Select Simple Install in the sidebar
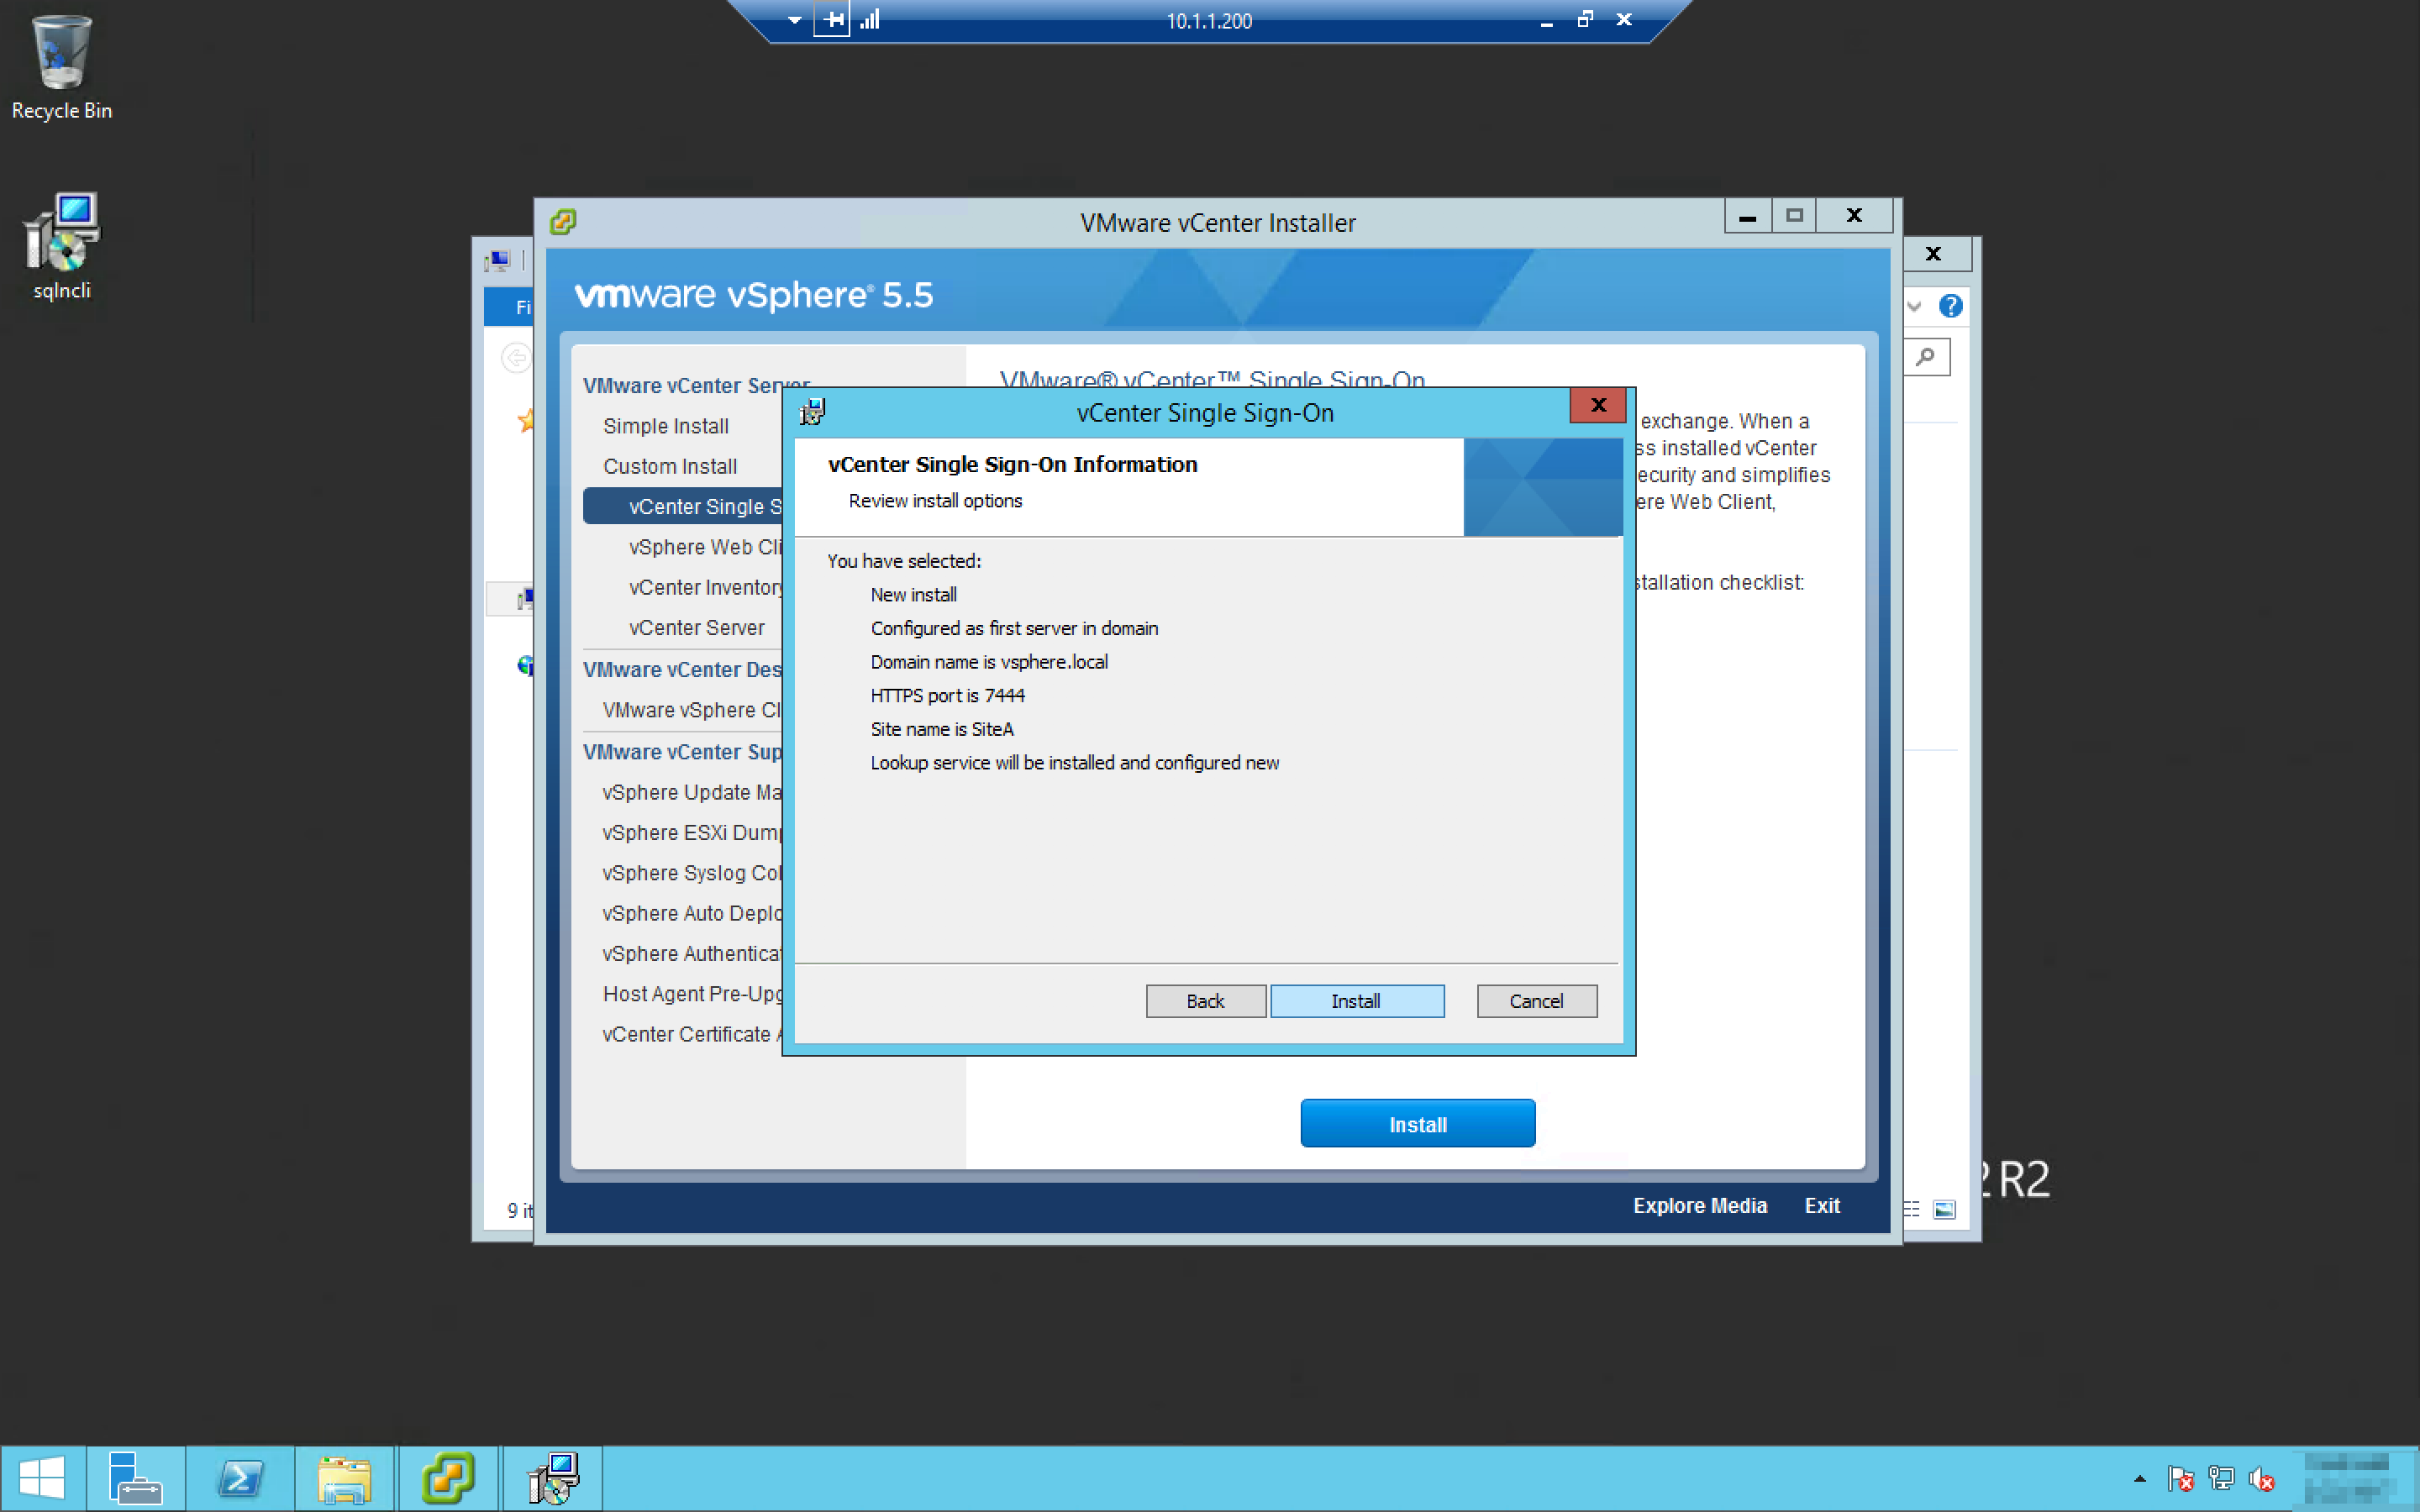 click(x=665, y=426)
